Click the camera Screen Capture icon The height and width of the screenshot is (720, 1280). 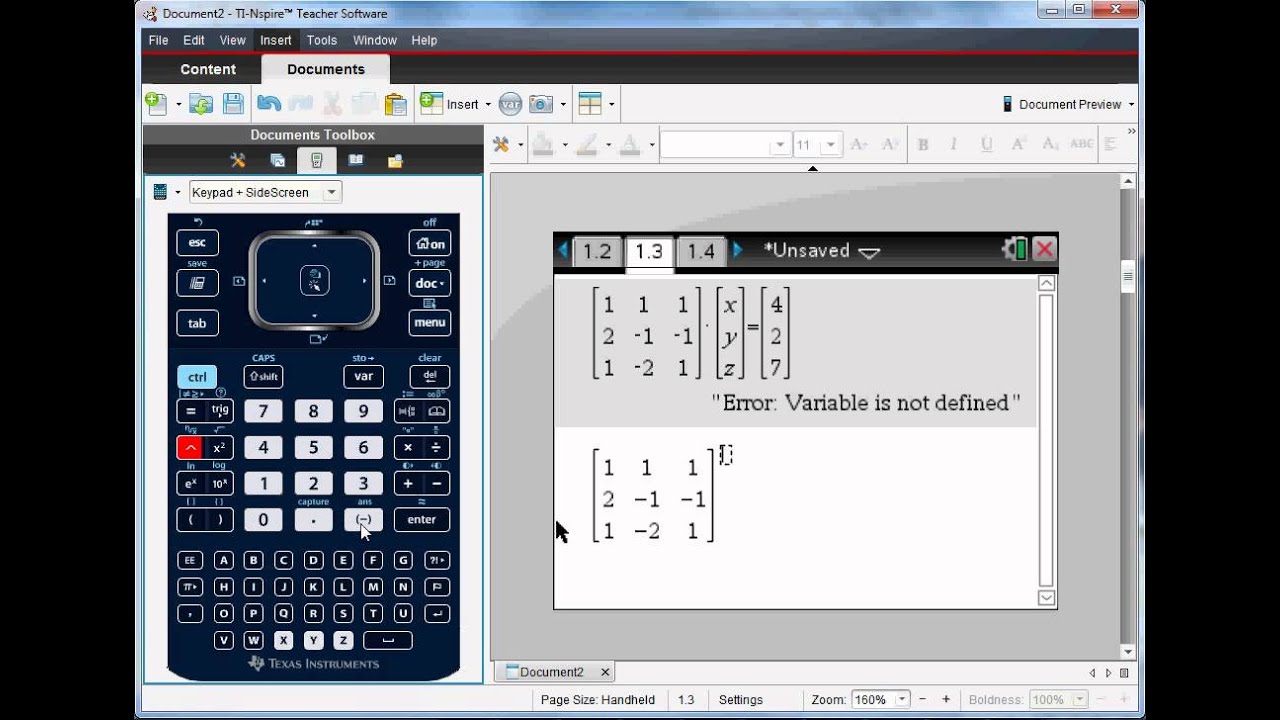click(540, 104)
